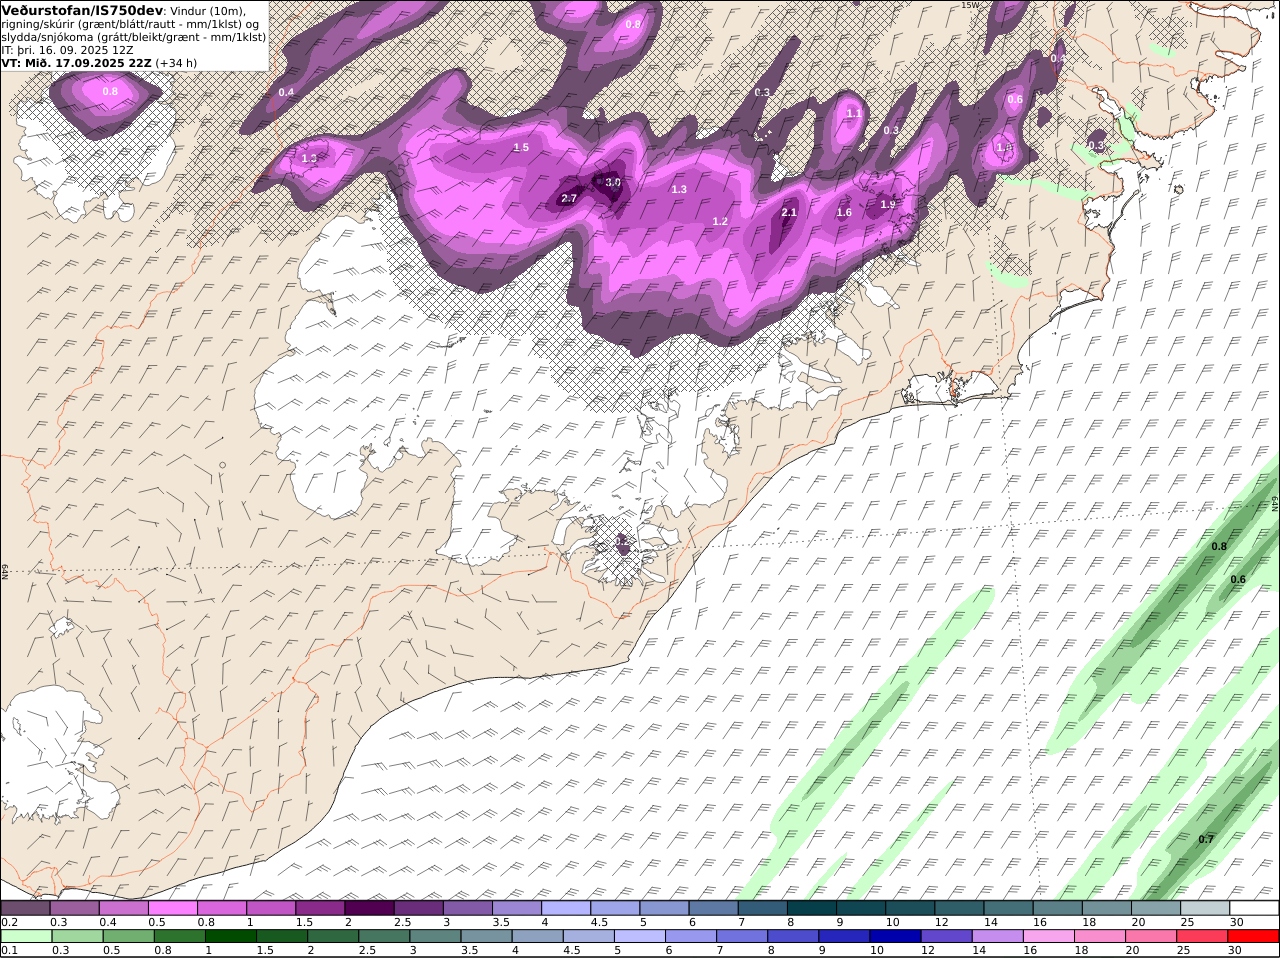
Task: Click the 15W longitude label
Action: click(x=970, y=5)
